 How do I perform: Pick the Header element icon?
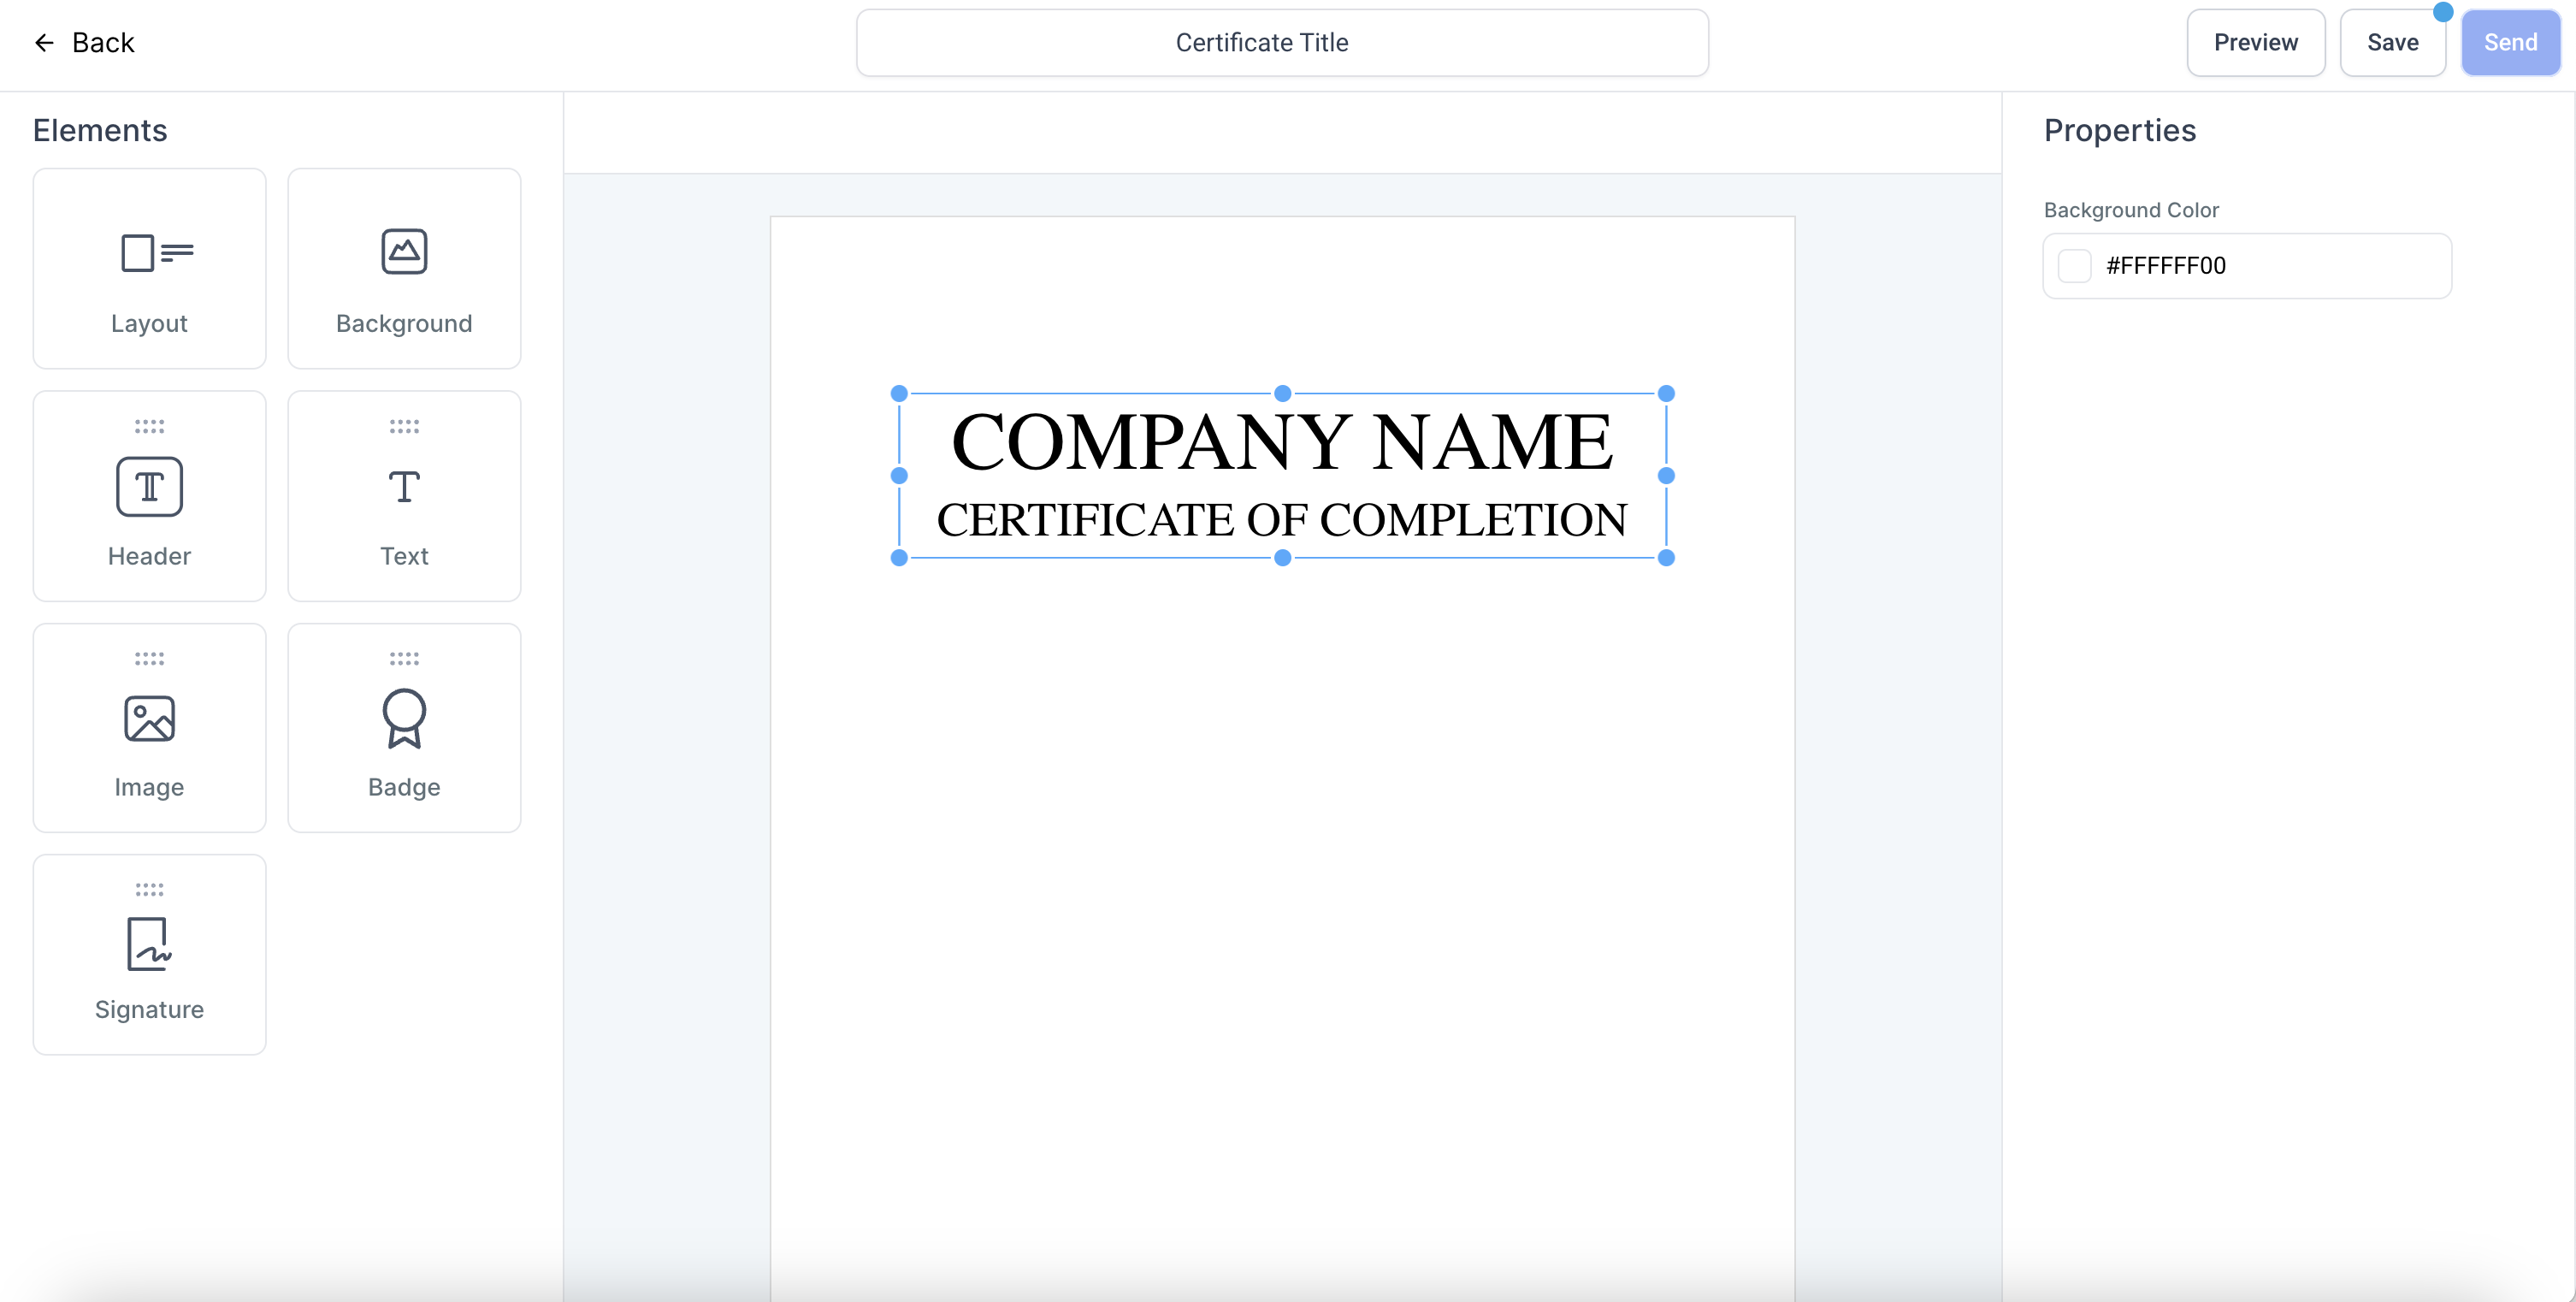click(149, 487)
